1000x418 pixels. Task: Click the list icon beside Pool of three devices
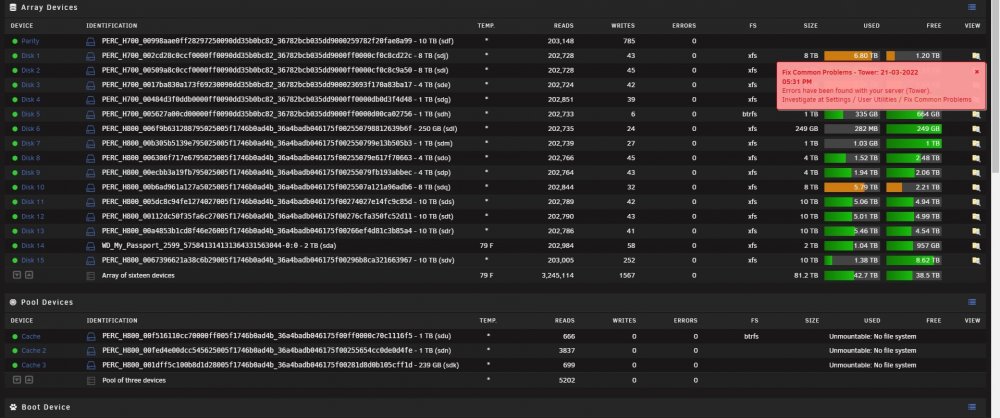click(91, 380)
